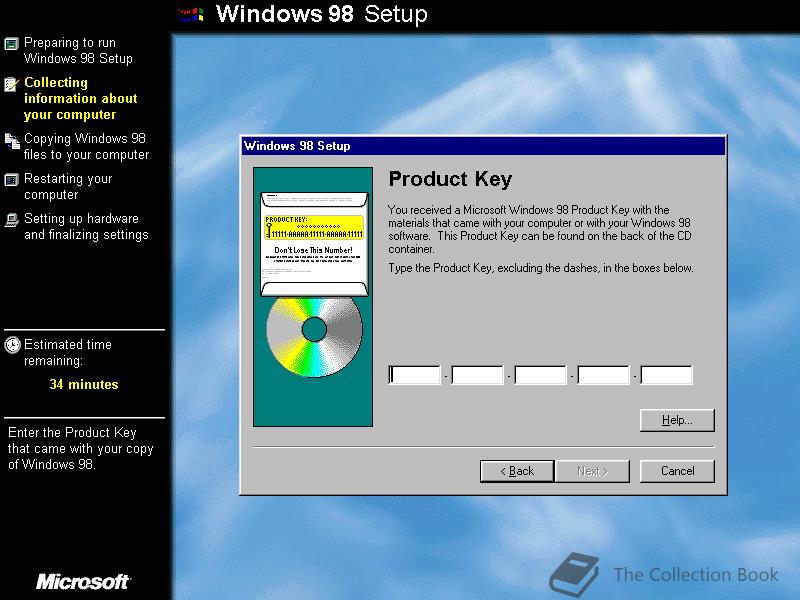Screen dimensions: 800x600
Task: Click the Estimated time clock icon
Action: (12, 345)
